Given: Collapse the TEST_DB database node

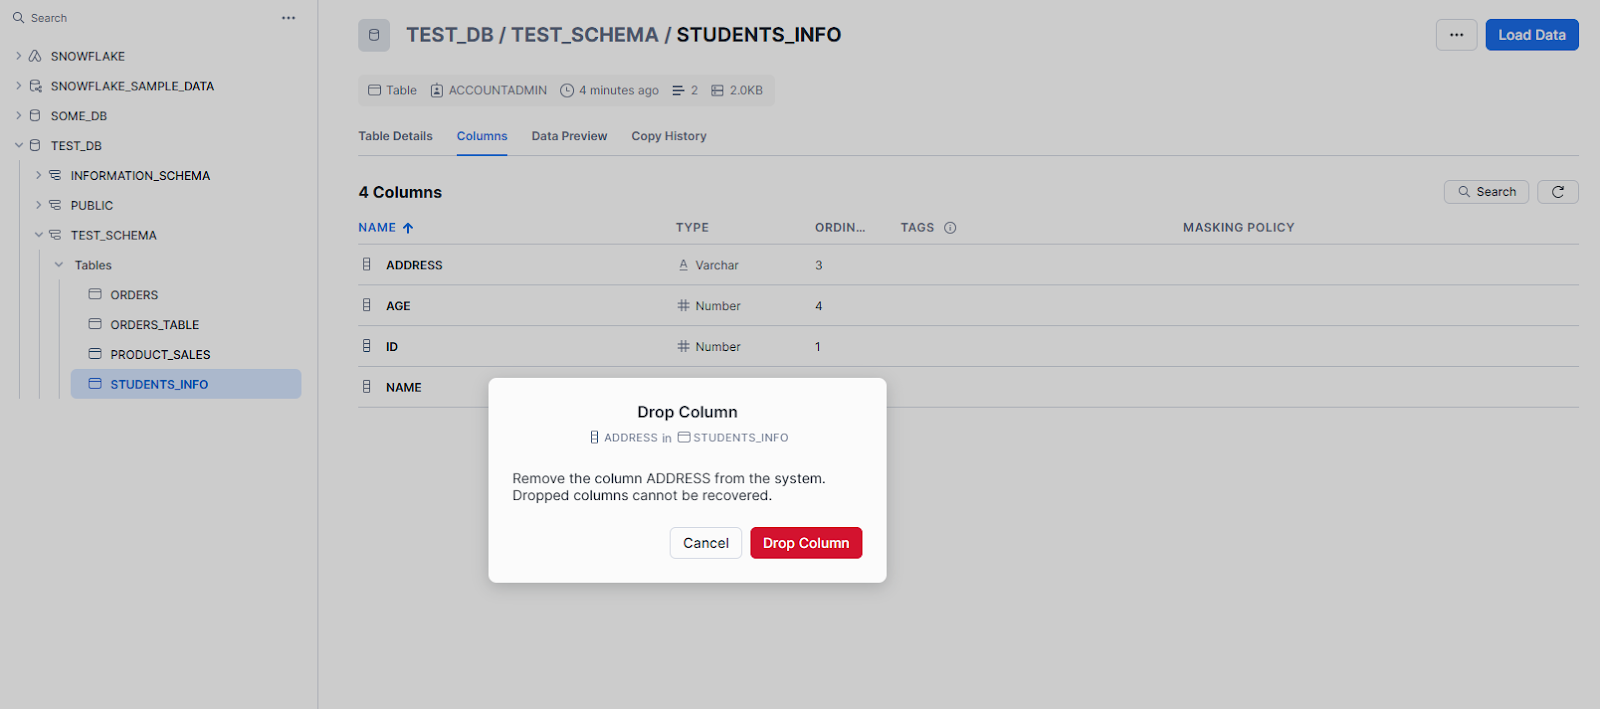Looking at the screenshot, I should point(18,146).
